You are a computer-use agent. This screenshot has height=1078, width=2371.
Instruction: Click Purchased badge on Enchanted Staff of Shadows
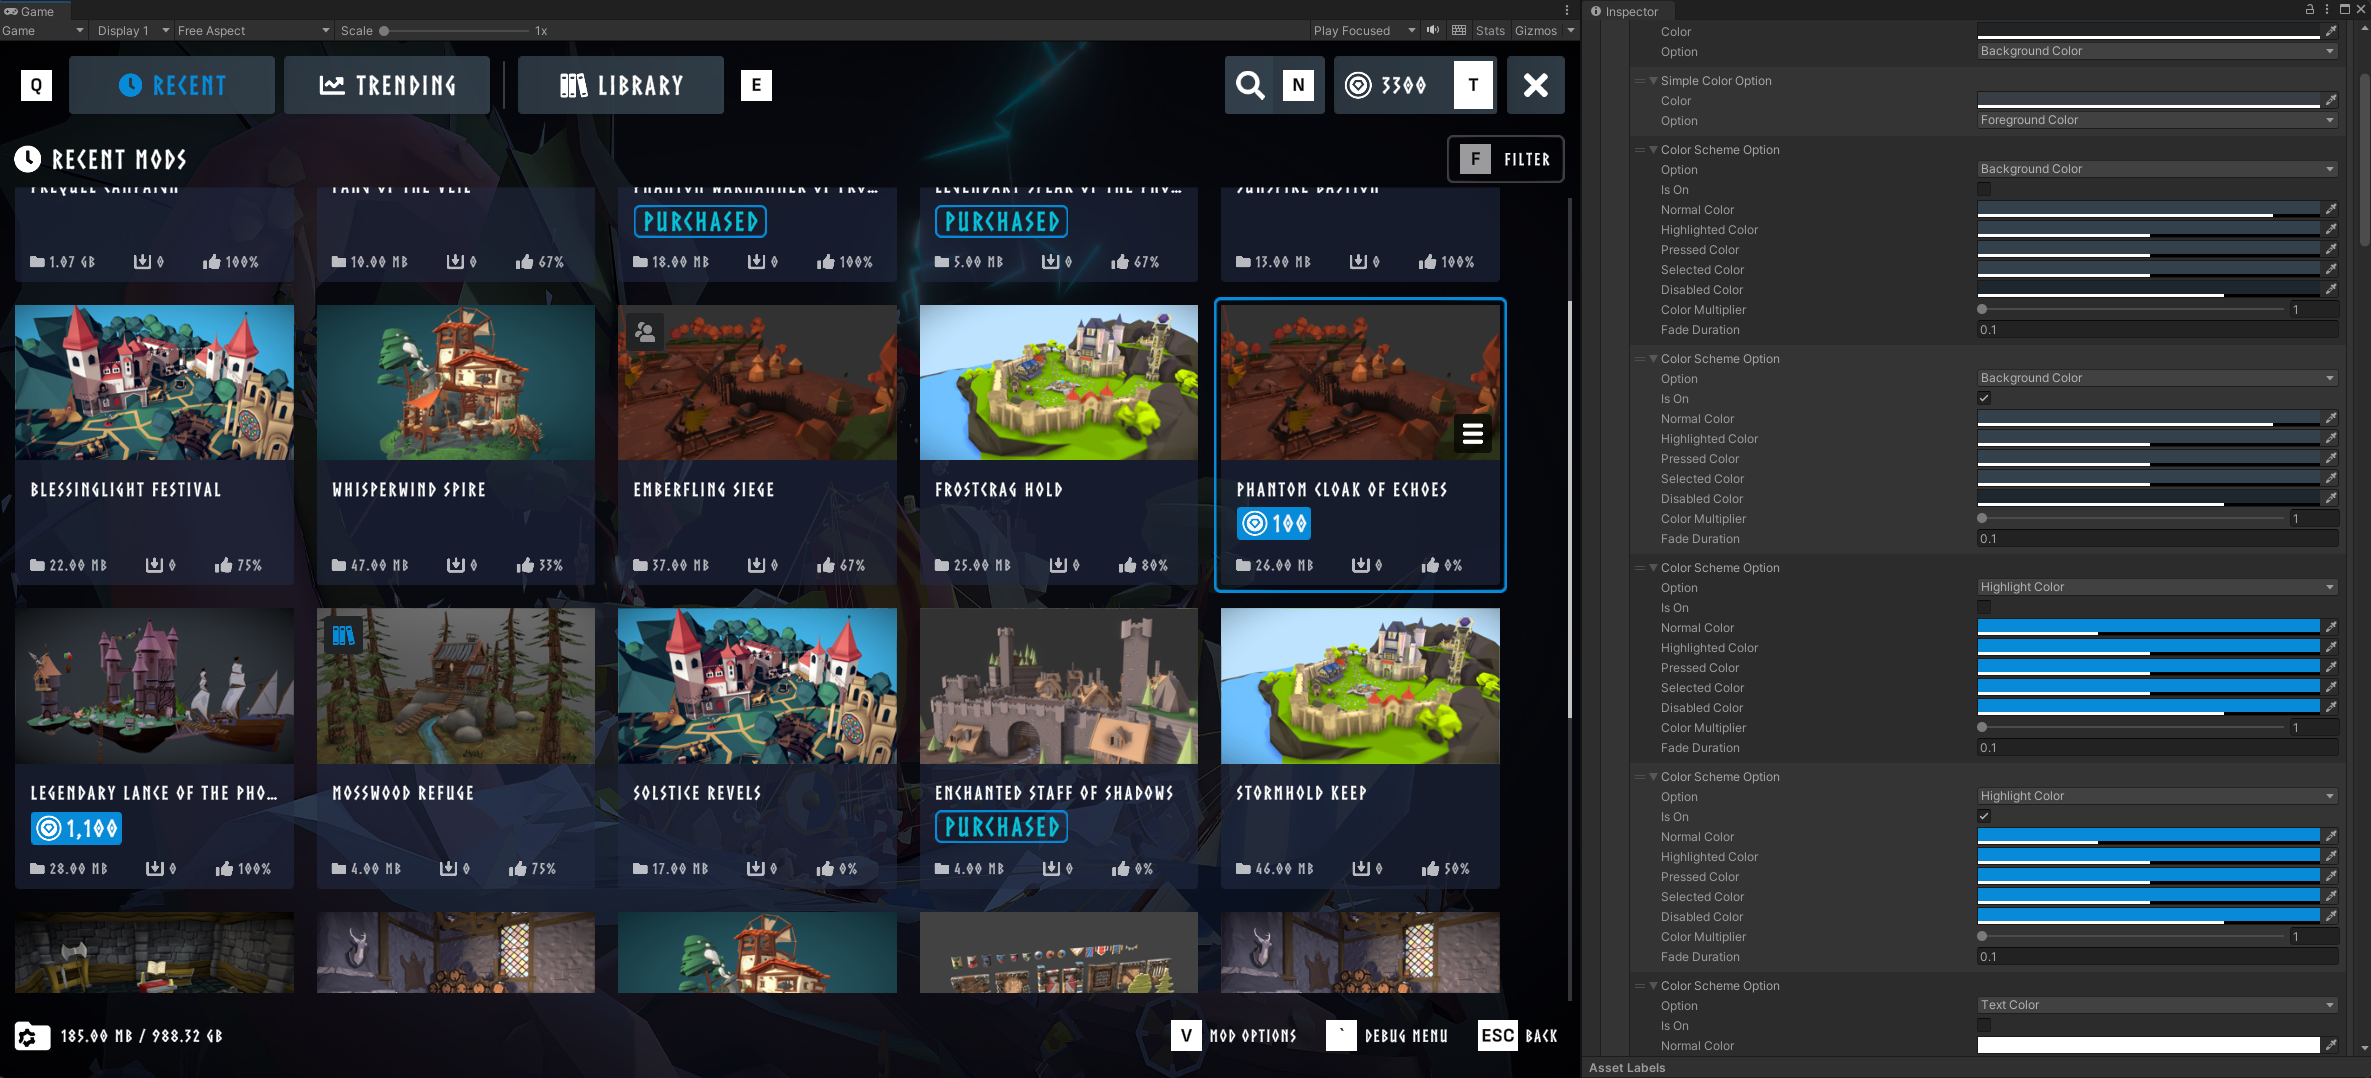coord(1001,827)
